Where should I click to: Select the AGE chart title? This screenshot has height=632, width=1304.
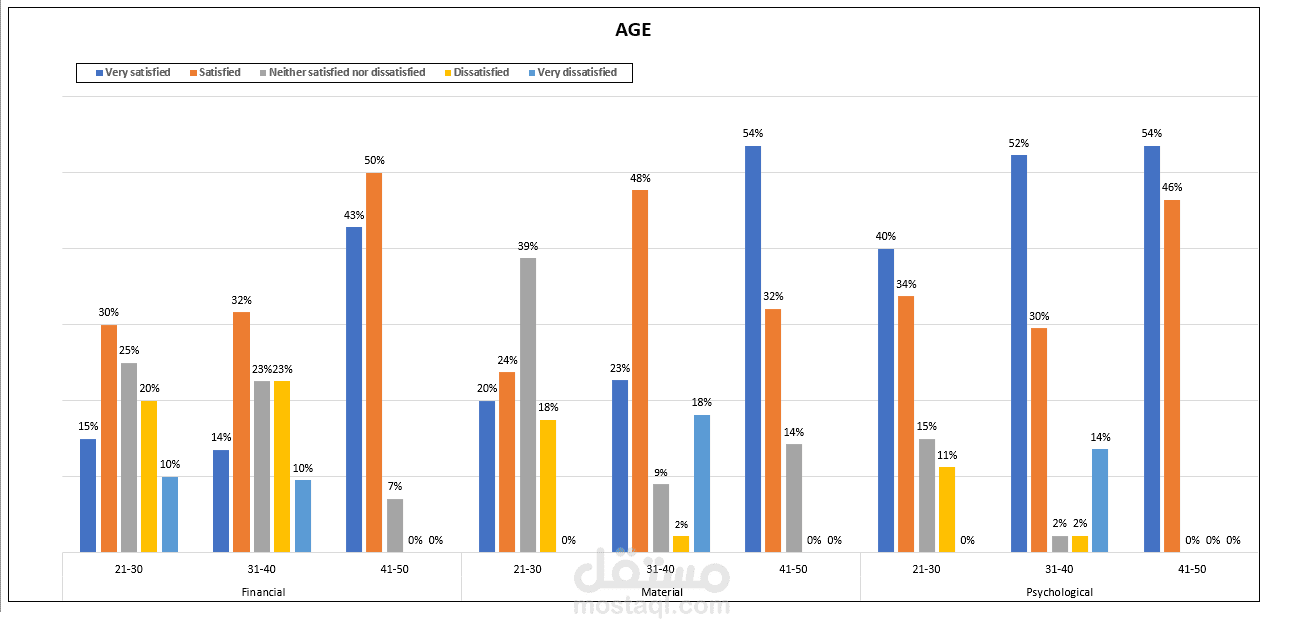pyautogui.click(x=633, y=30)
